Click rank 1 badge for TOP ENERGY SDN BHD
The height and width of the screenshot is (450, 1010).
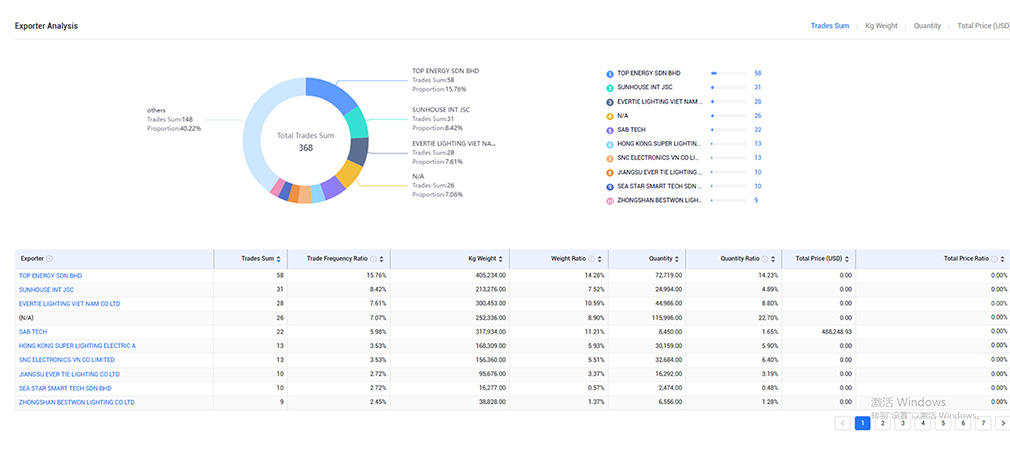click(610, 73)
